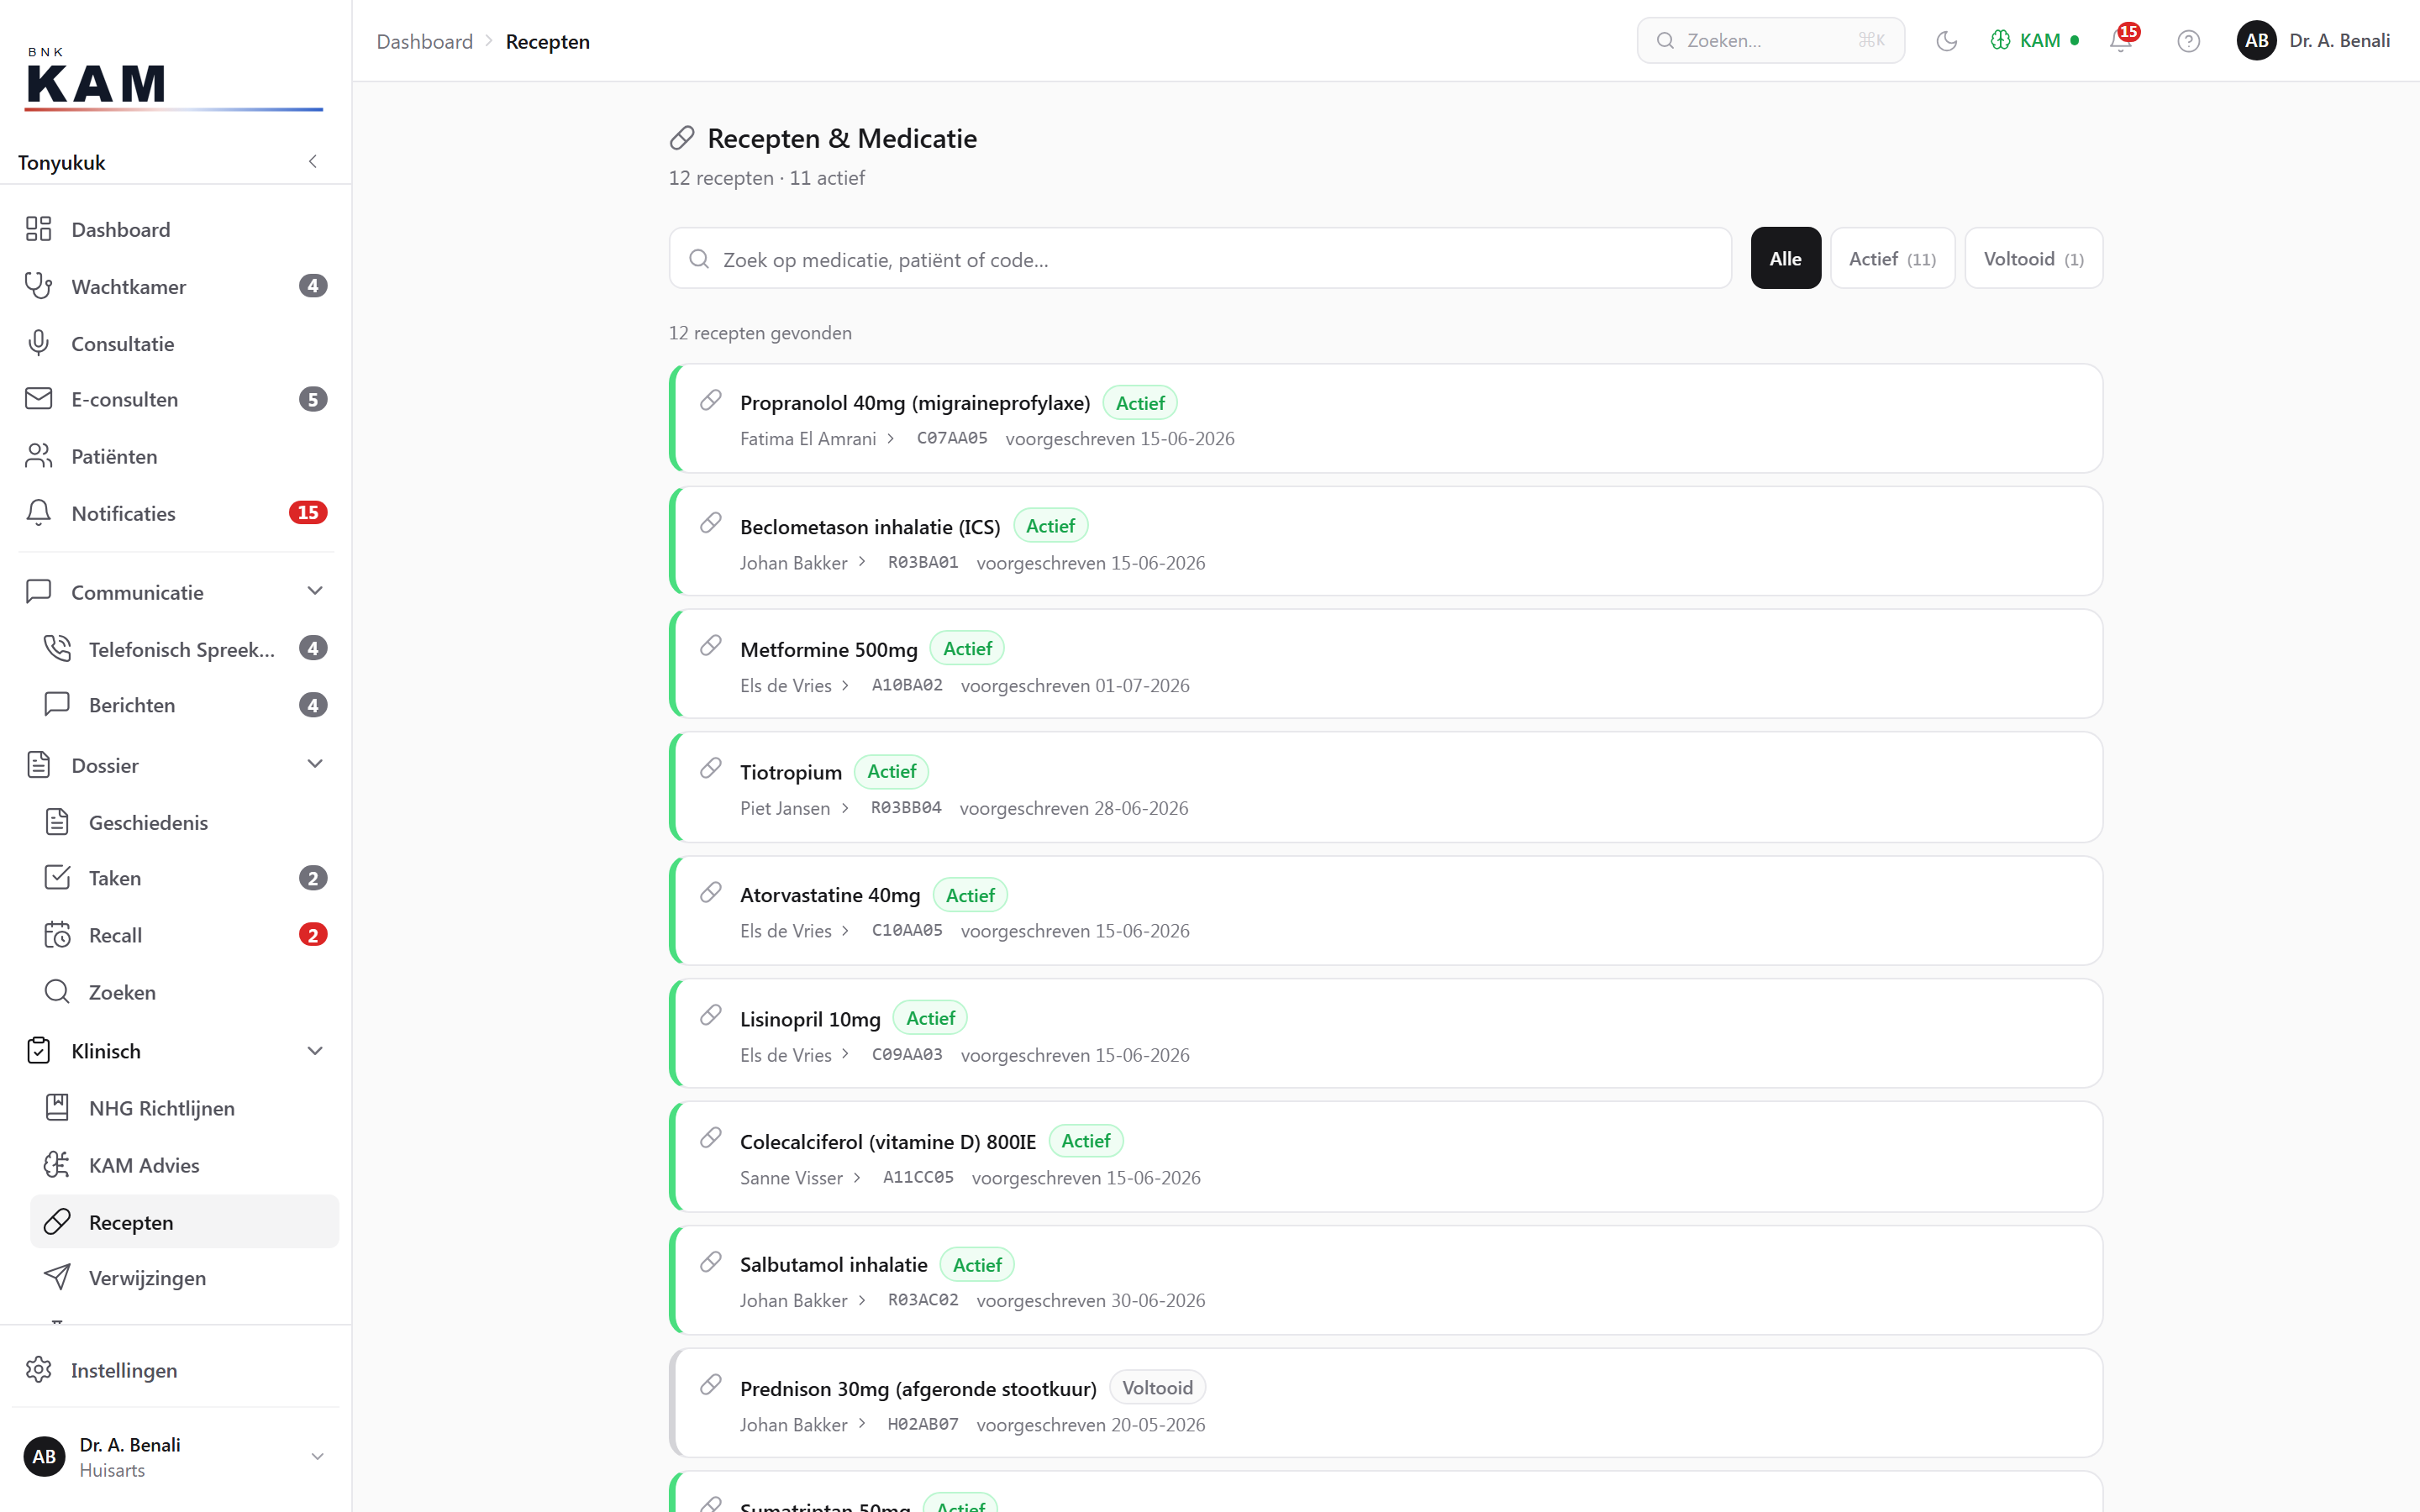
Task: Open notifications bell in top bar
Action: tap(2120, 41)
